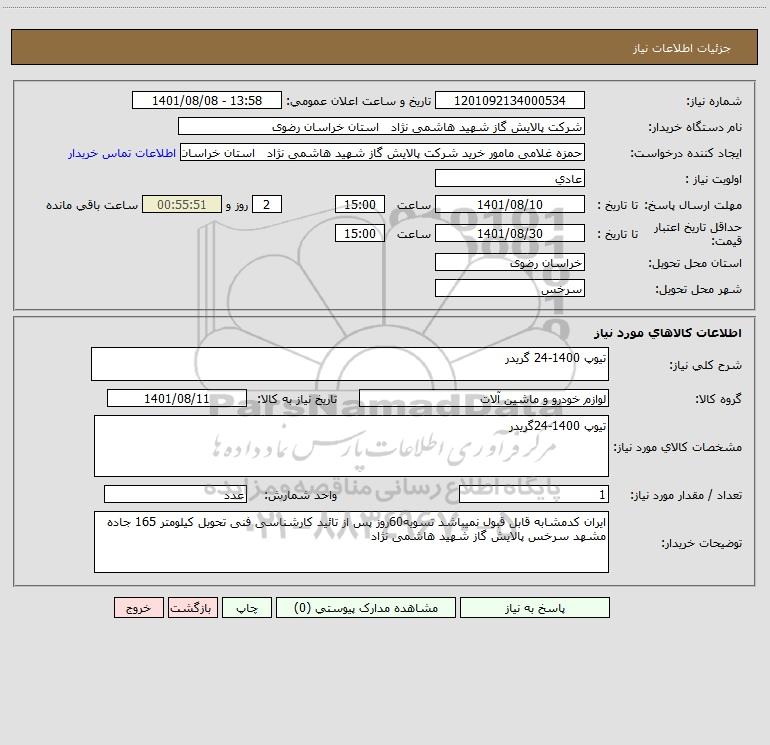The height and width of the screenshot is (745, 770).
Task: Click priority field 'عادی'
Action: [510, 178]
